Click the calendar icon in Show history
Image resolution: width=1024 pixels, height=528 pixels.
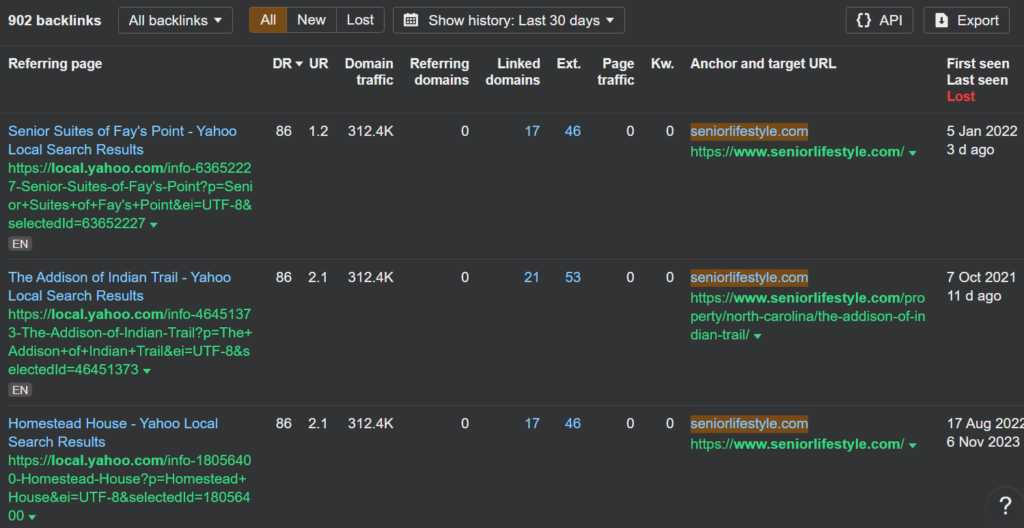pos(411,20)
